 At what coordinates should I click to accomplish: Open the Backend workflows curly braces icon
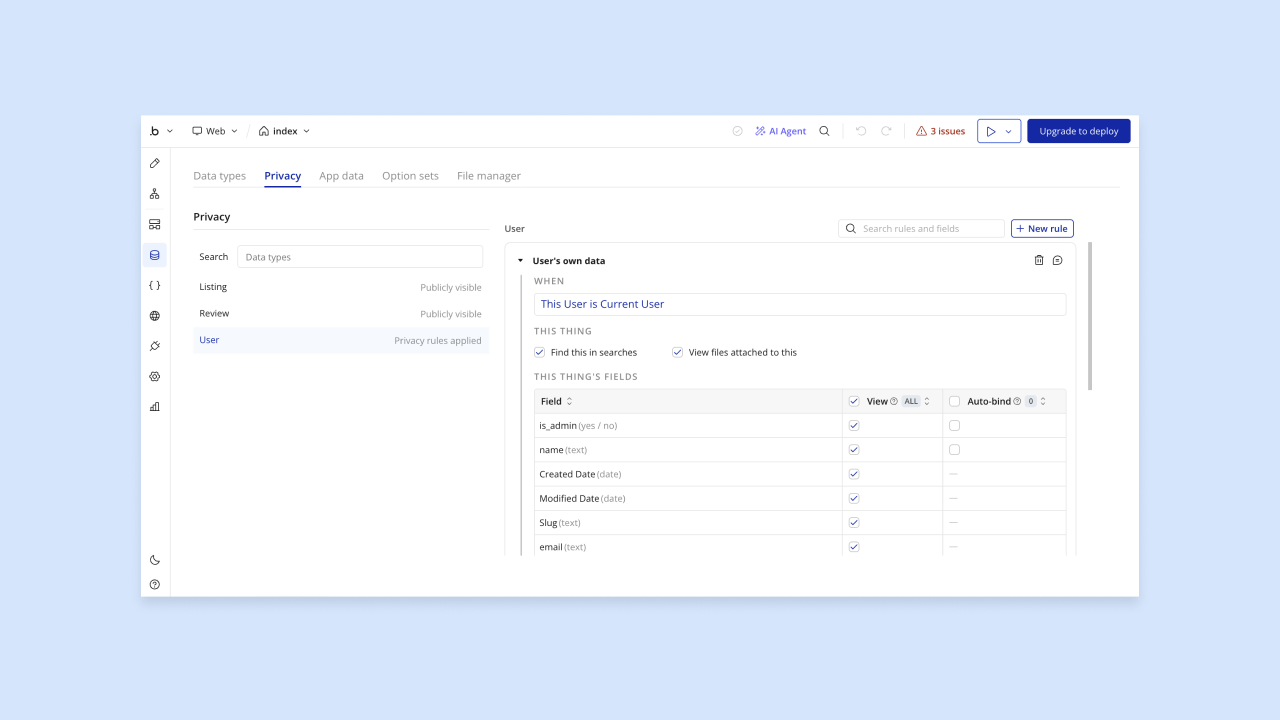tap(154, 285)
